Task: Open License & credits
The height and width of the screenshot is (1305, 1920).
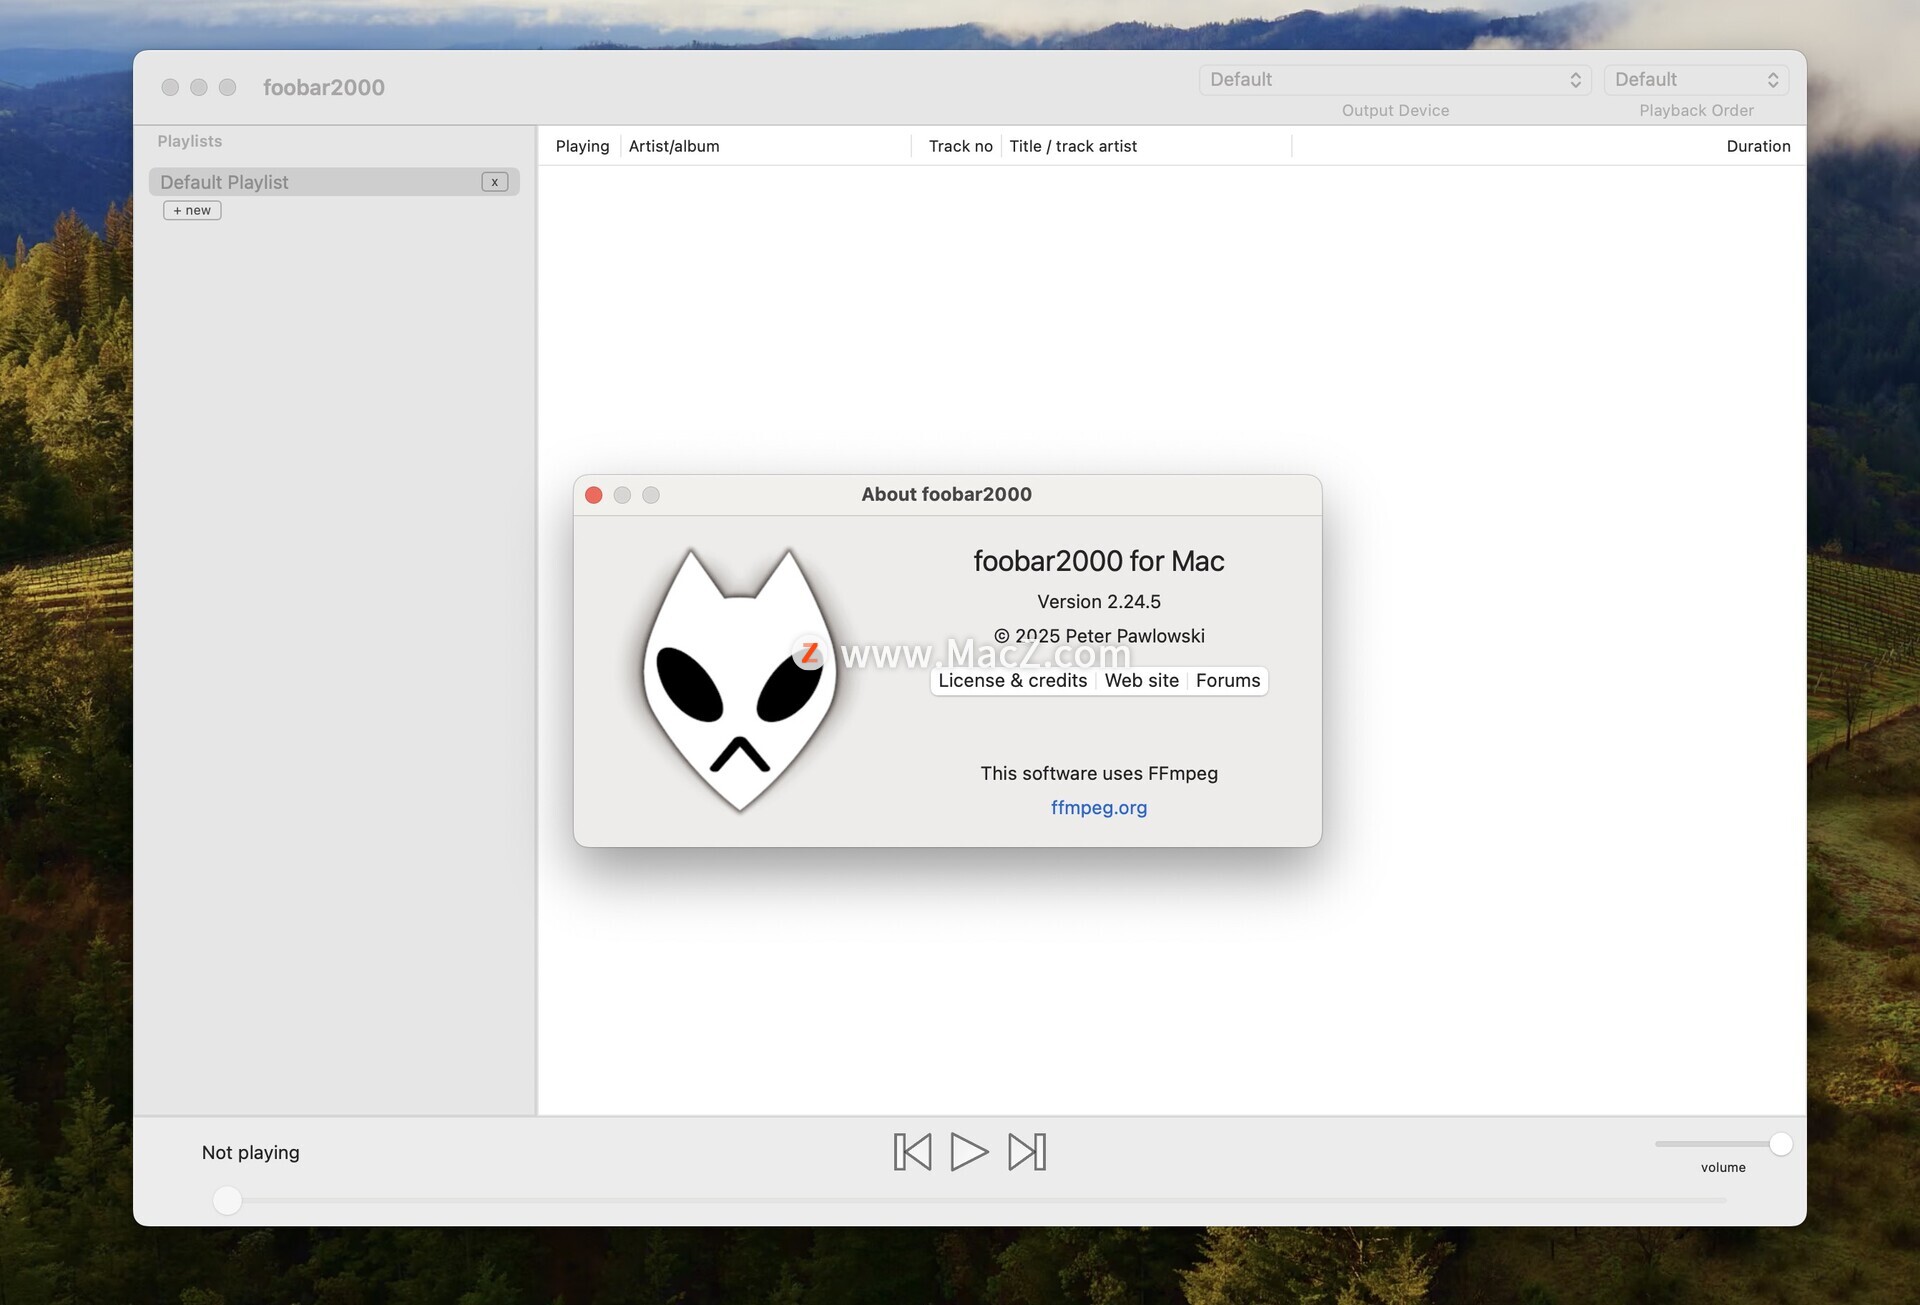Action: click(x=1012, y=680)
